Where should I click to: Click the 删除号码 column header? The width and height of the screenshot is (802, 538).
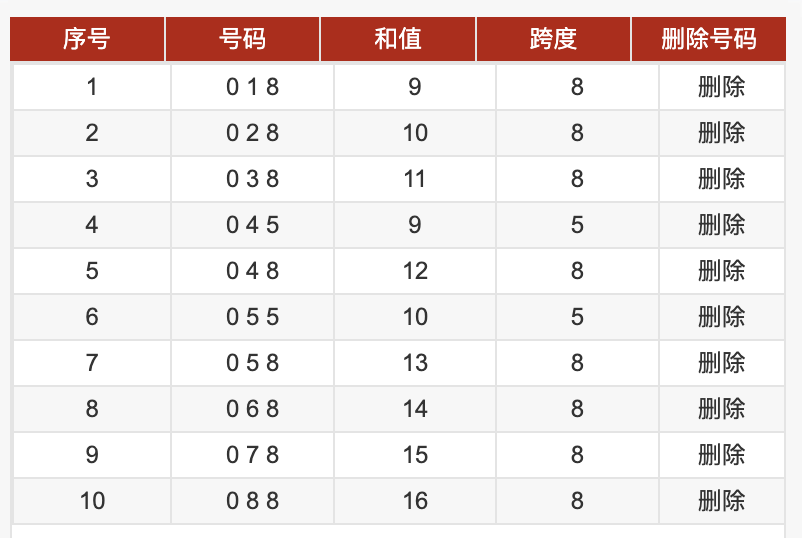tap(708, 39)
